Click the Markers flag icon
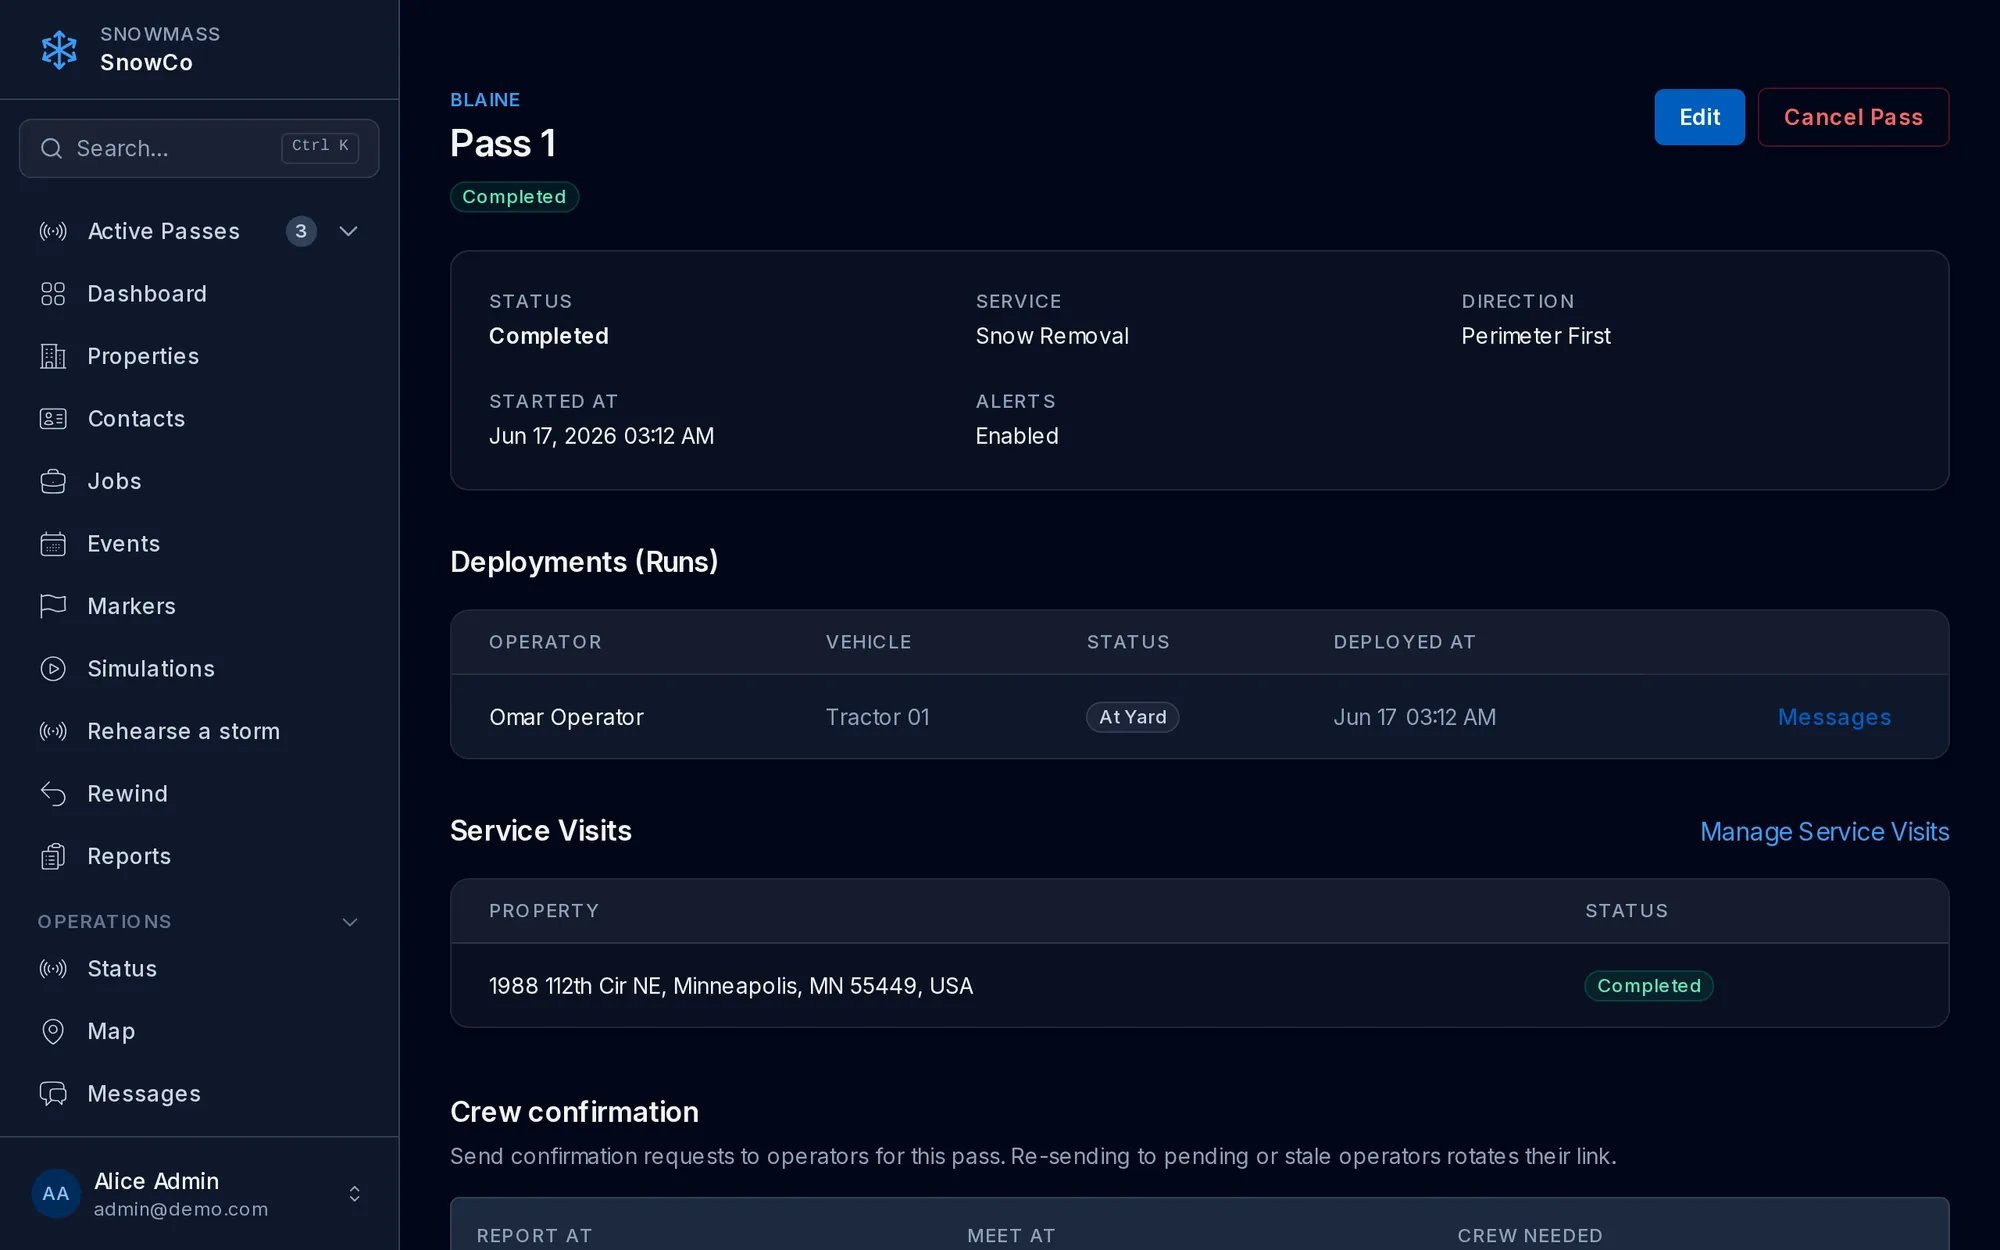The image size is (2000, 1250). [x=53, y=606]
